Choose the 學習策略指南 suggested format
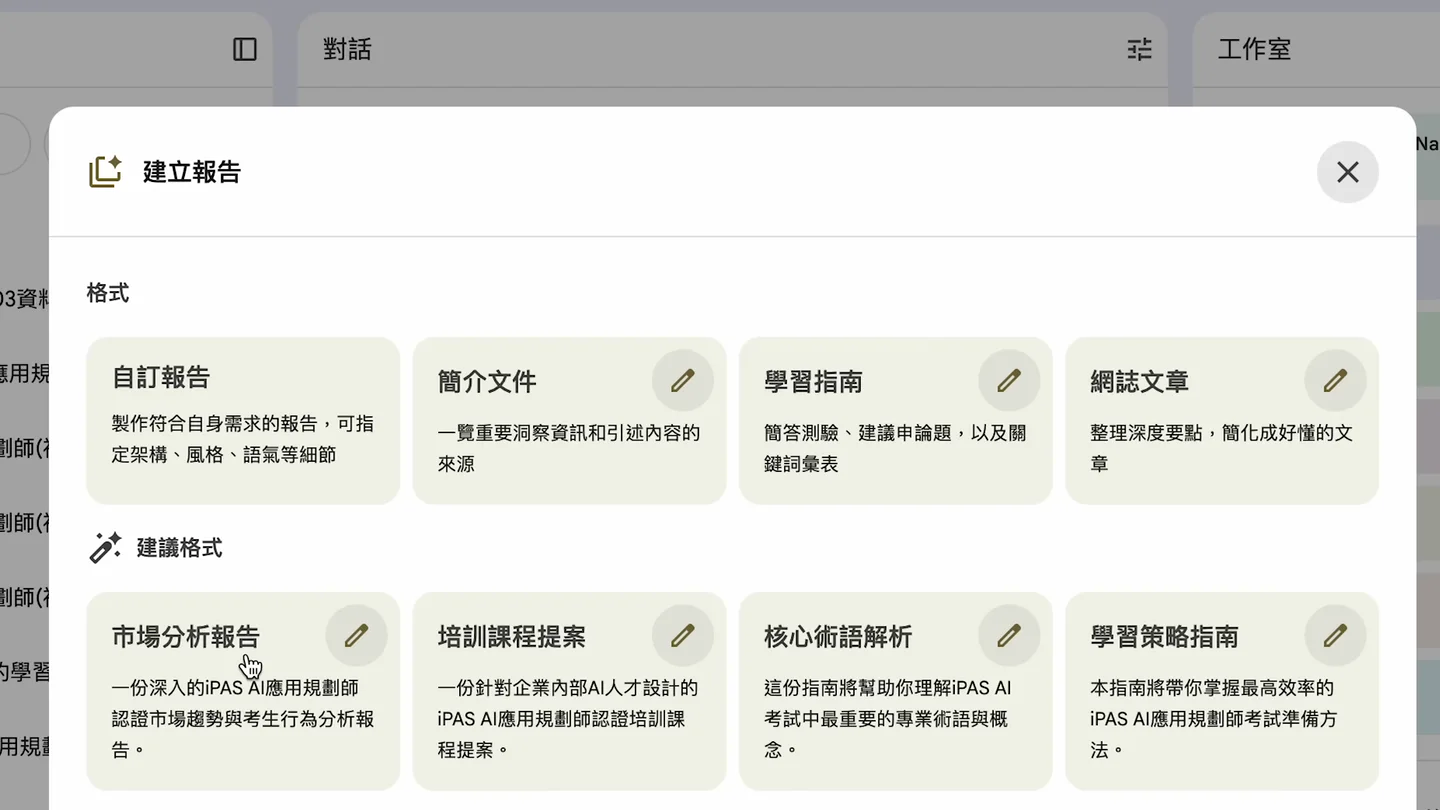Viewport: 1440px width, 810px height. [1222, 691]
